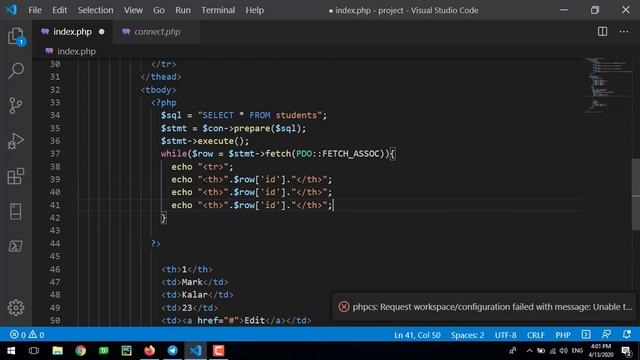Viewport: 640px width, 360px height.
Task: Open the terminal-style activity bar icon
Action: [x=16, y=246]
